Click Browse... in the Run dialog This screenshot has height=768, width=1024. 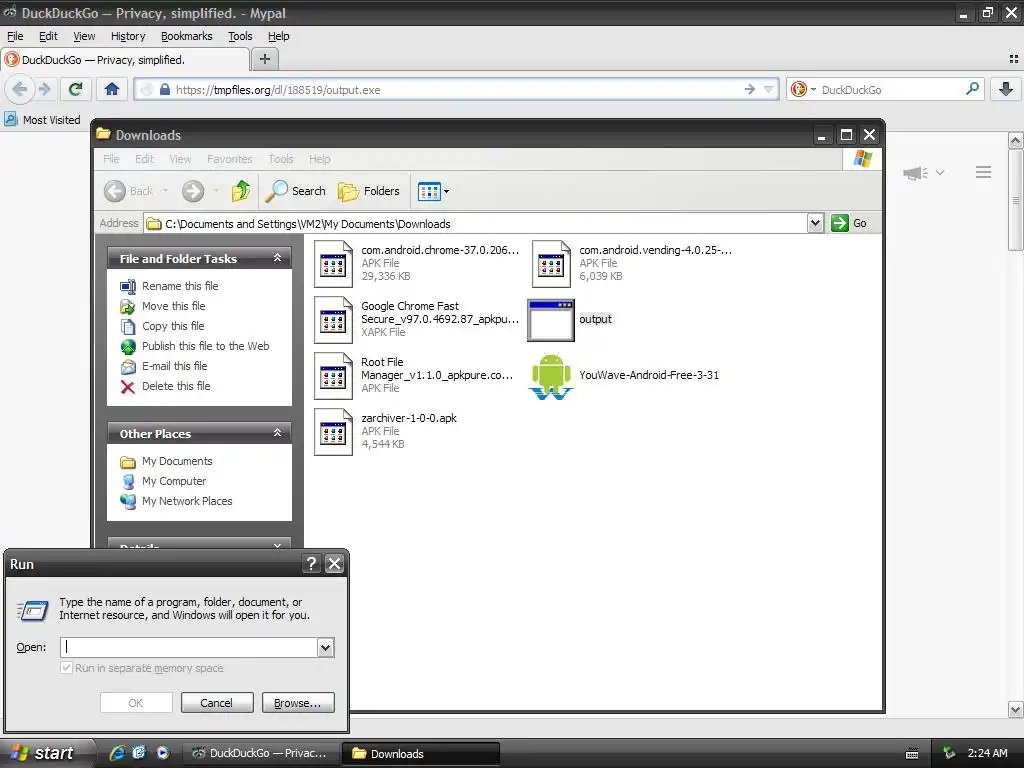tap(298, 703)
